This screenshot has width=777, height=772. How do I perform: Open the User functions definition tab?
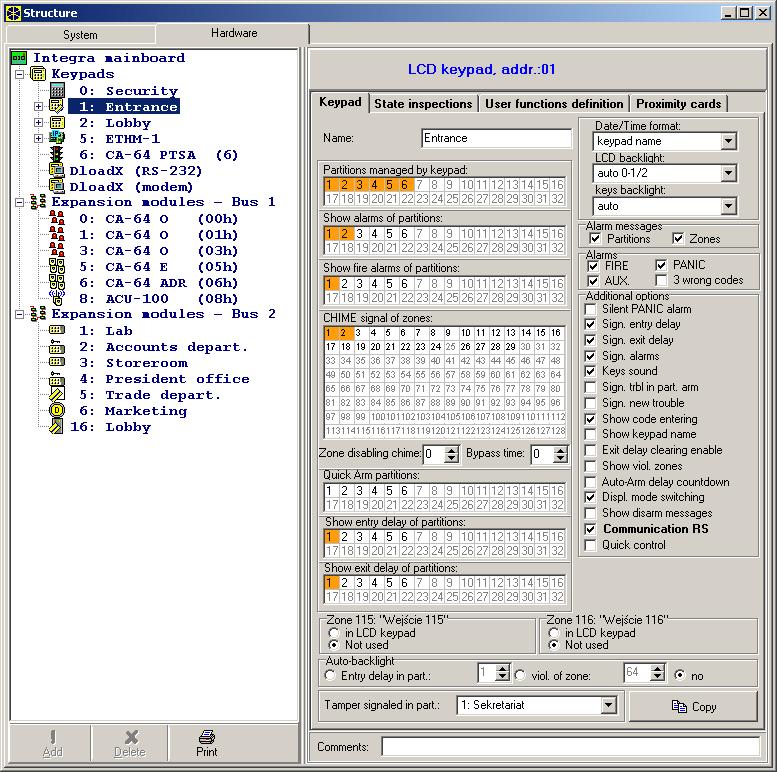click(x=554, y=104)
